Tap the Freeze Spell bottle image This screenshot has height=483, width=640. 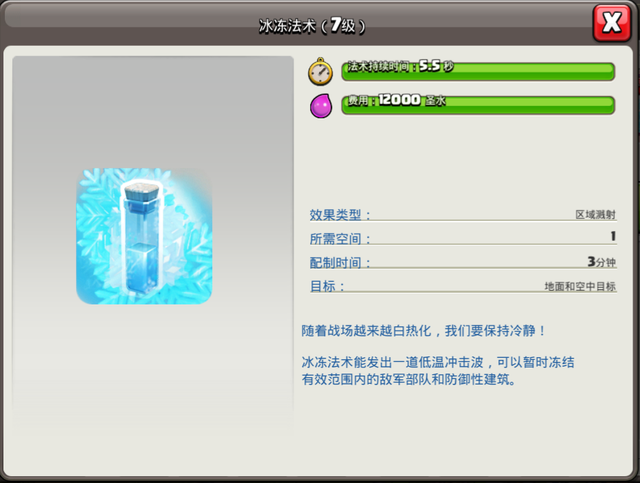pyautogui.click(x=144, y=236)
